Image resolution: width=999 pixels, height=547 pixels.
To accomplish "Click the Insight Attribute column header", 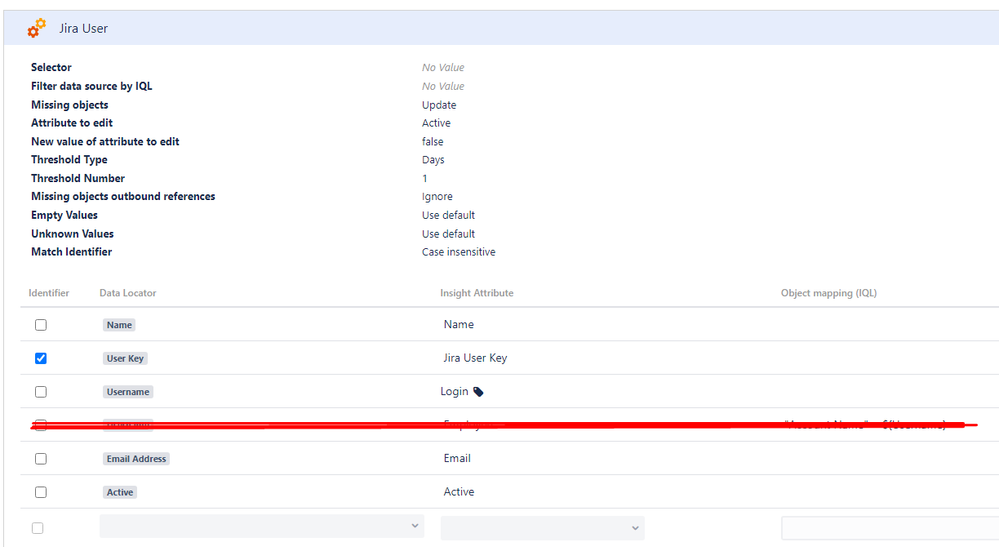I will click(x=477, y=293).
